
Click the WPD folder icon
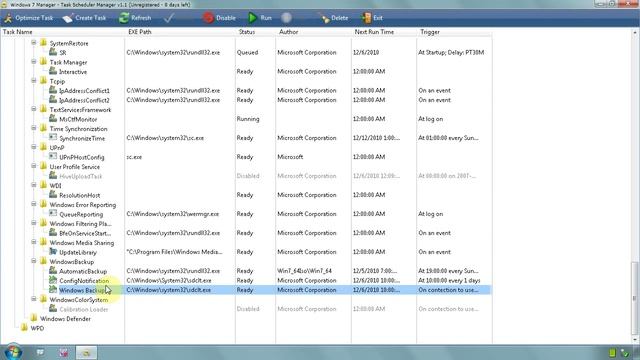click(24, 327)
